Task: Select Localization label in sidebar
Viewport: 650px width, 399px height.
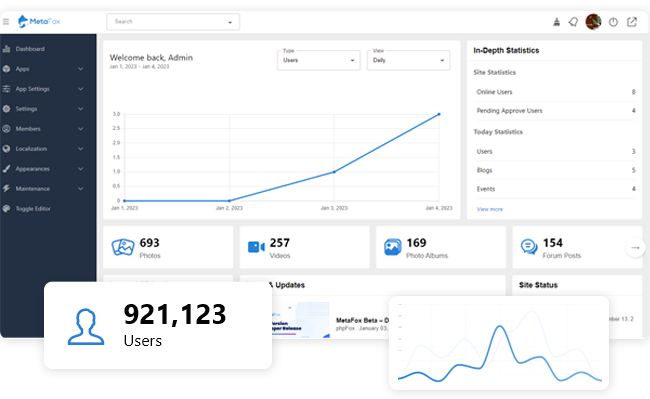Action: click(x=31, y=149)
